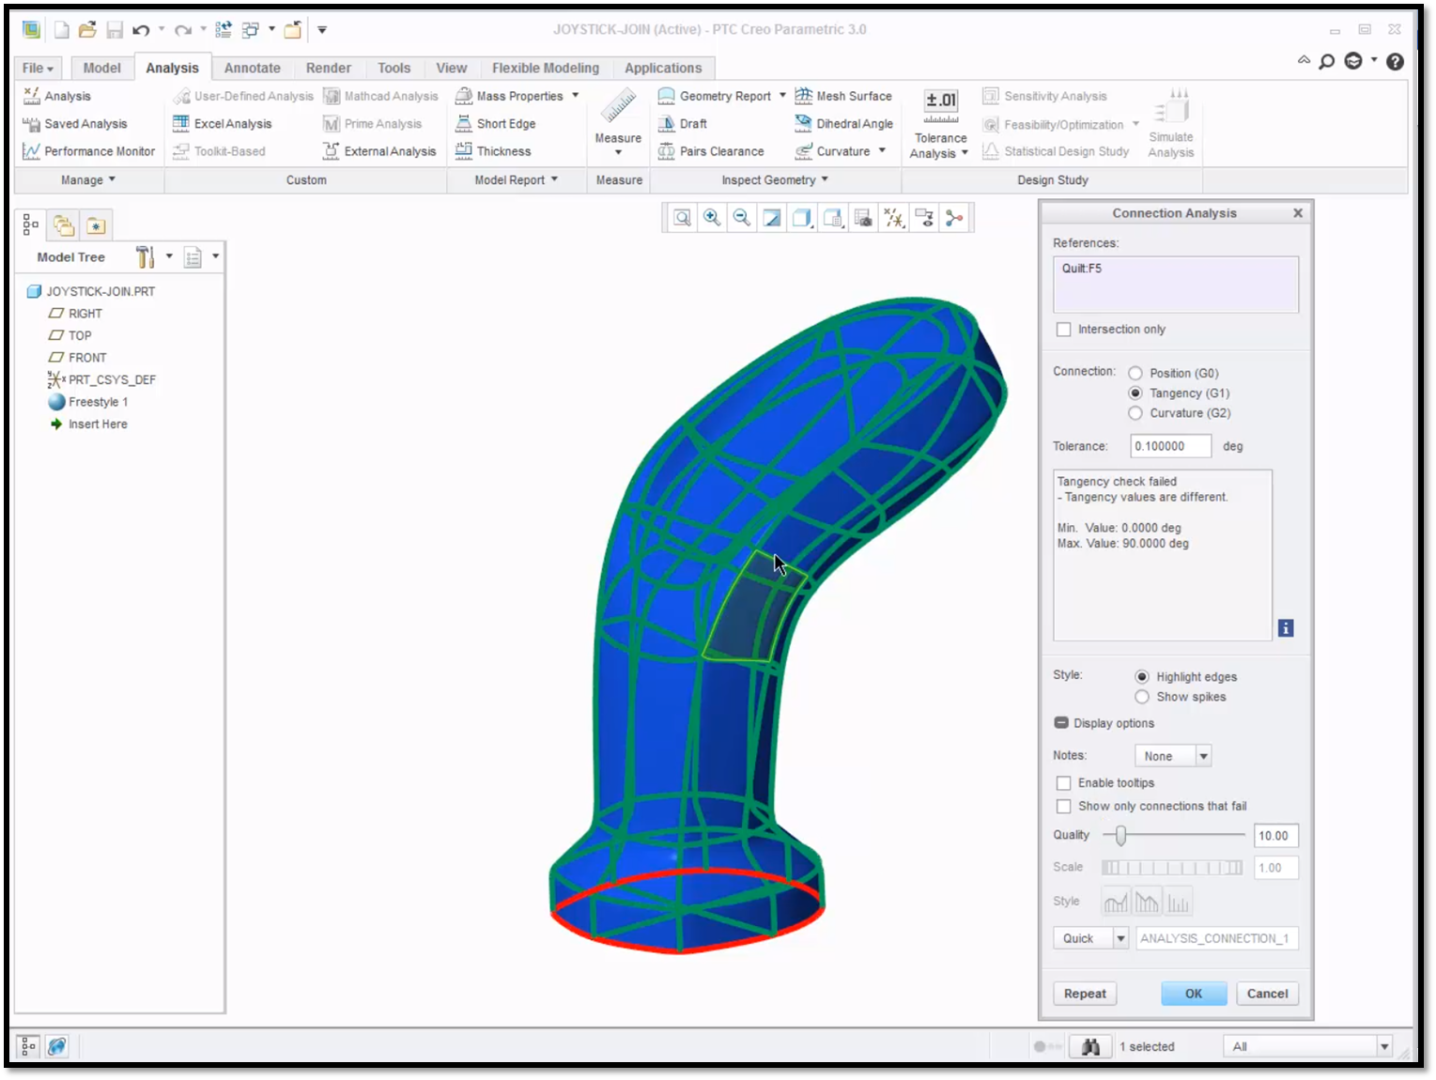Open External Analysis

(380, 151)
